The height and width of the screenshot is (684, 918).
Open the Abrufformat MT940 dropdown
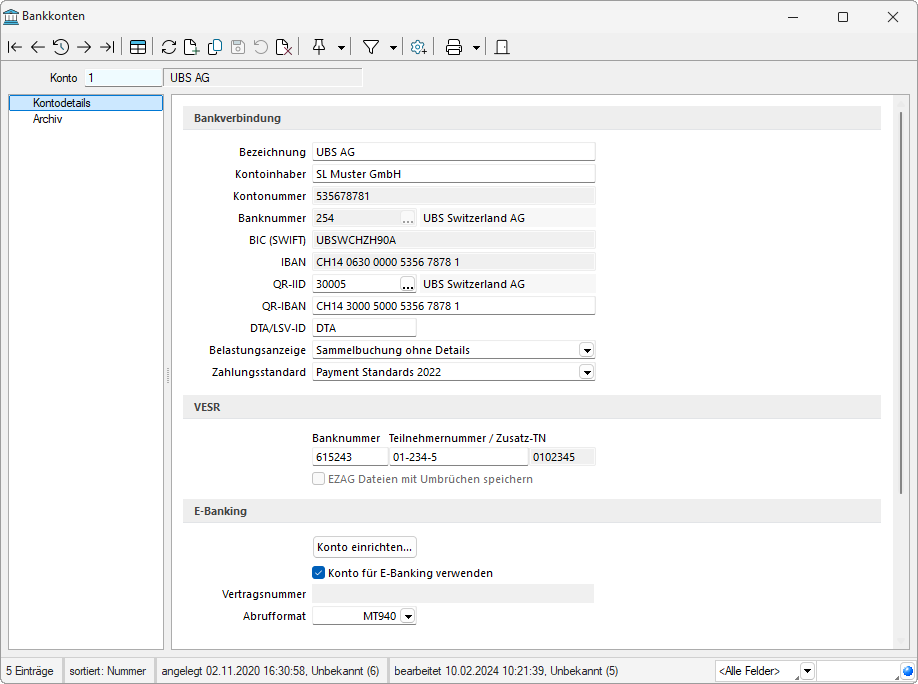407,617
